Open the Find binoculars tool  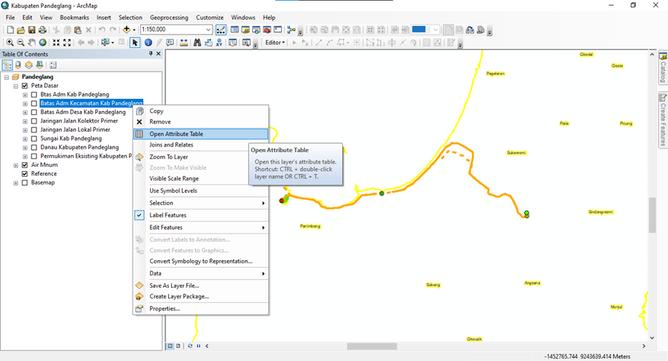[197, 43]
